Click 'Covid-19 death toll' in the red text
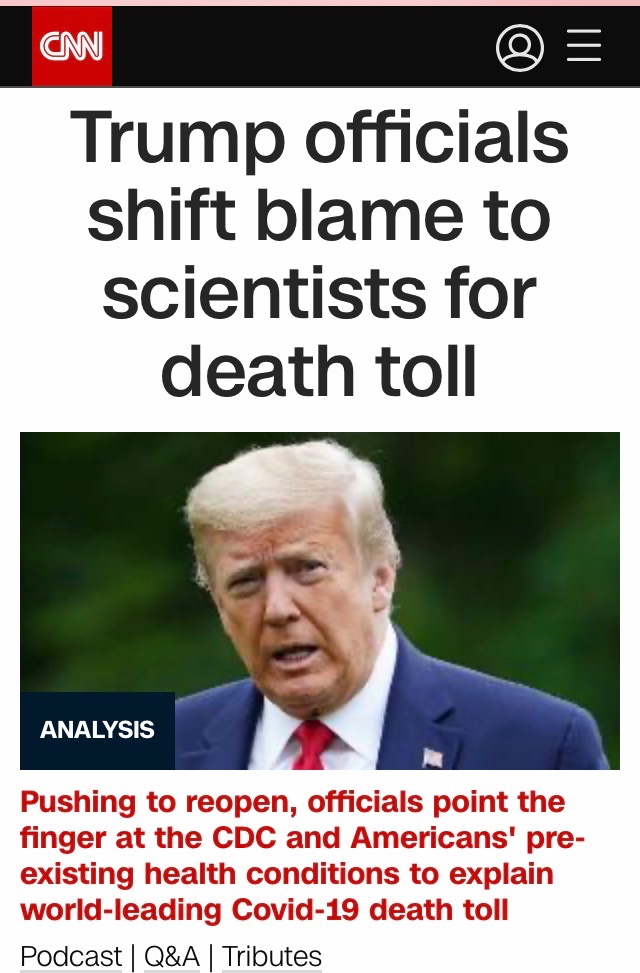This screenshot has width=640, height=973. (370, 910)
